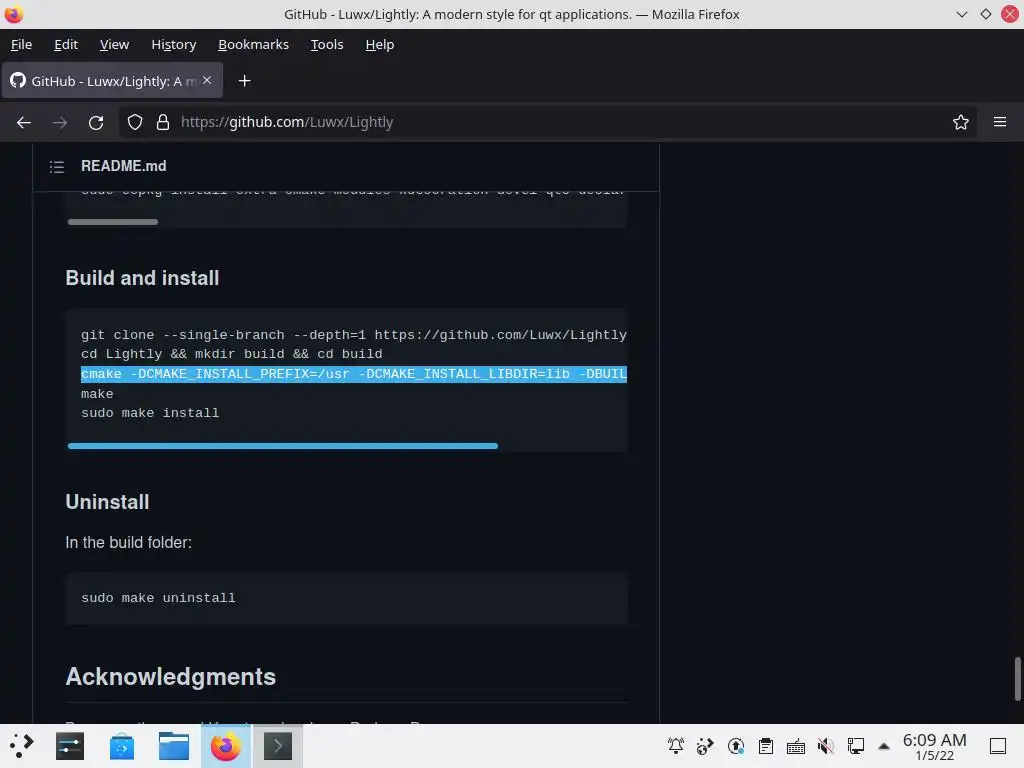Open the system updates tray icon
Viewport: 1024px width, 768px height.
point(736,746)
